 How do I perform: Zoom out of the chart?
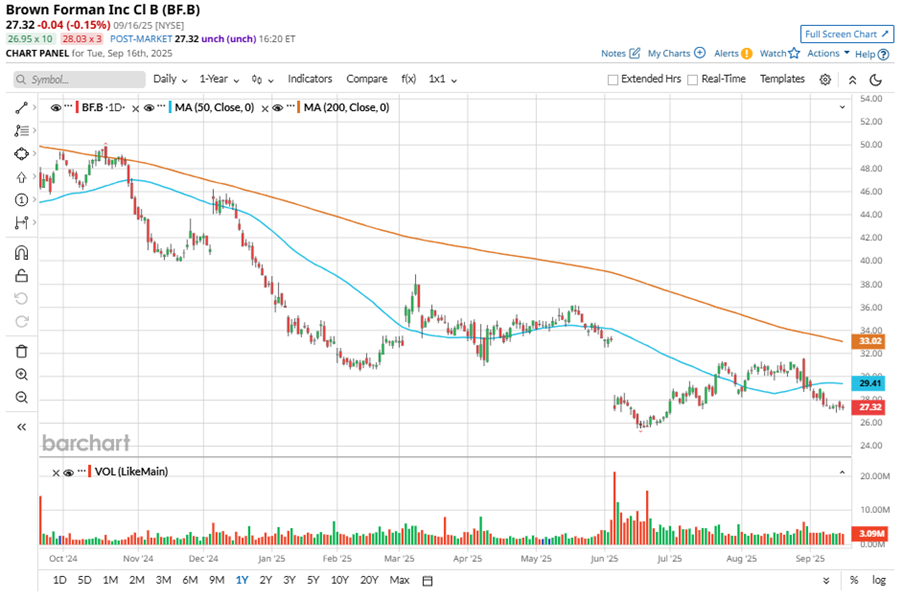point(21,397)
